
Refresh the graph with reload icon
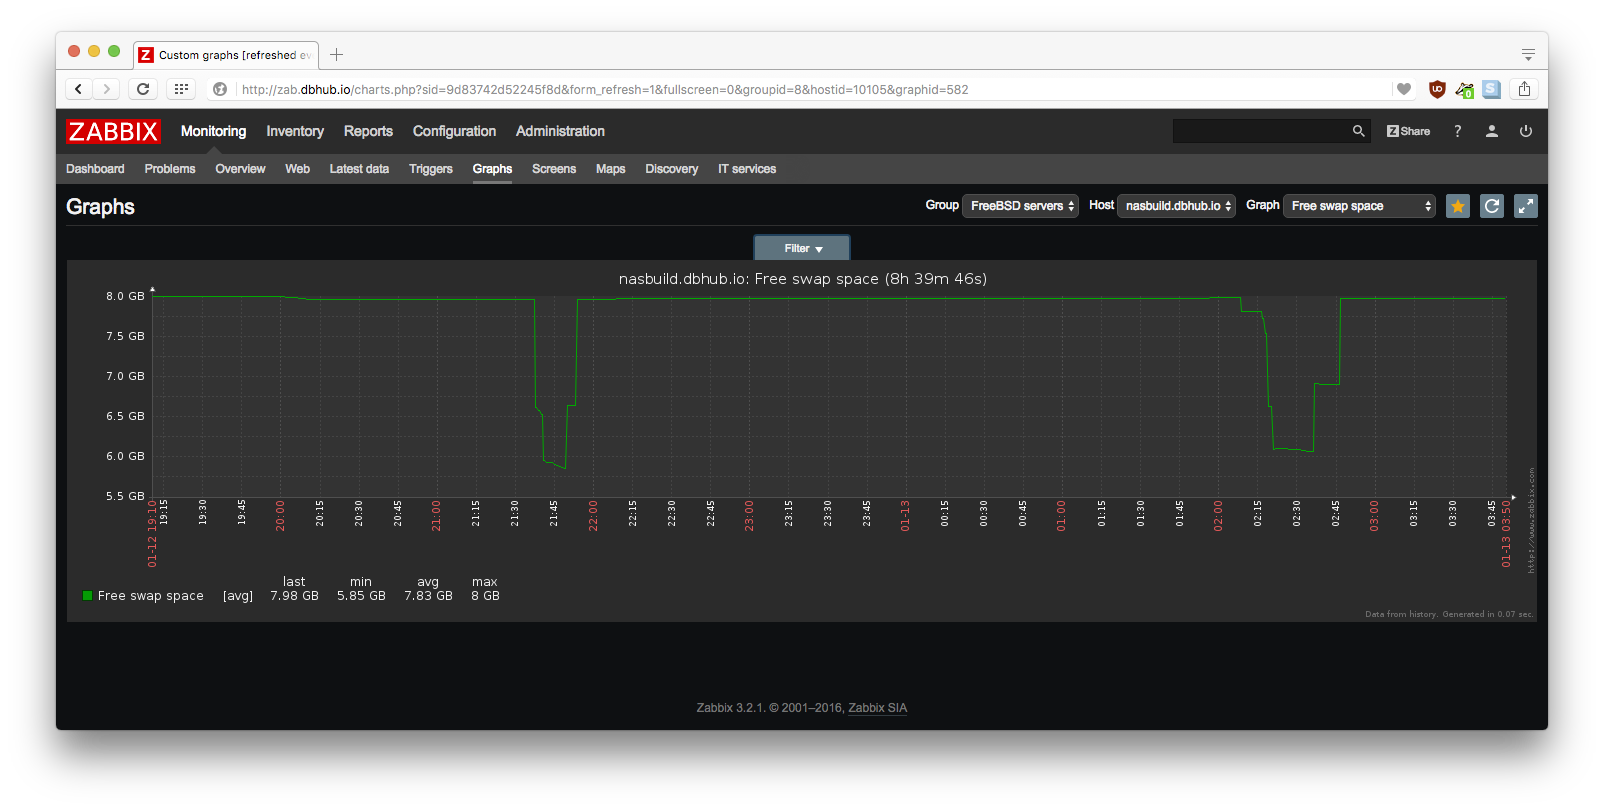(x=1492, y=206)
